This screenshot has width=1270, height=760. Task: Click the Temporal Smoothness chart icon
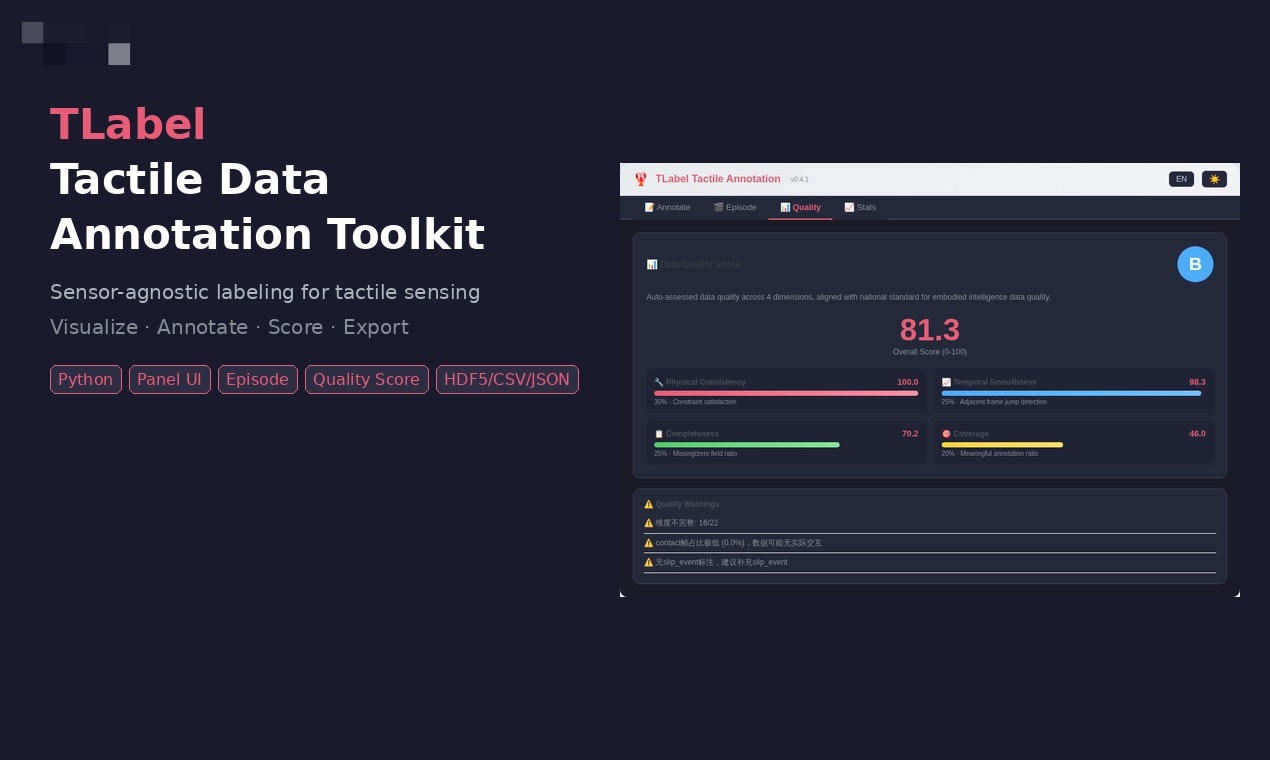point(946,382)
